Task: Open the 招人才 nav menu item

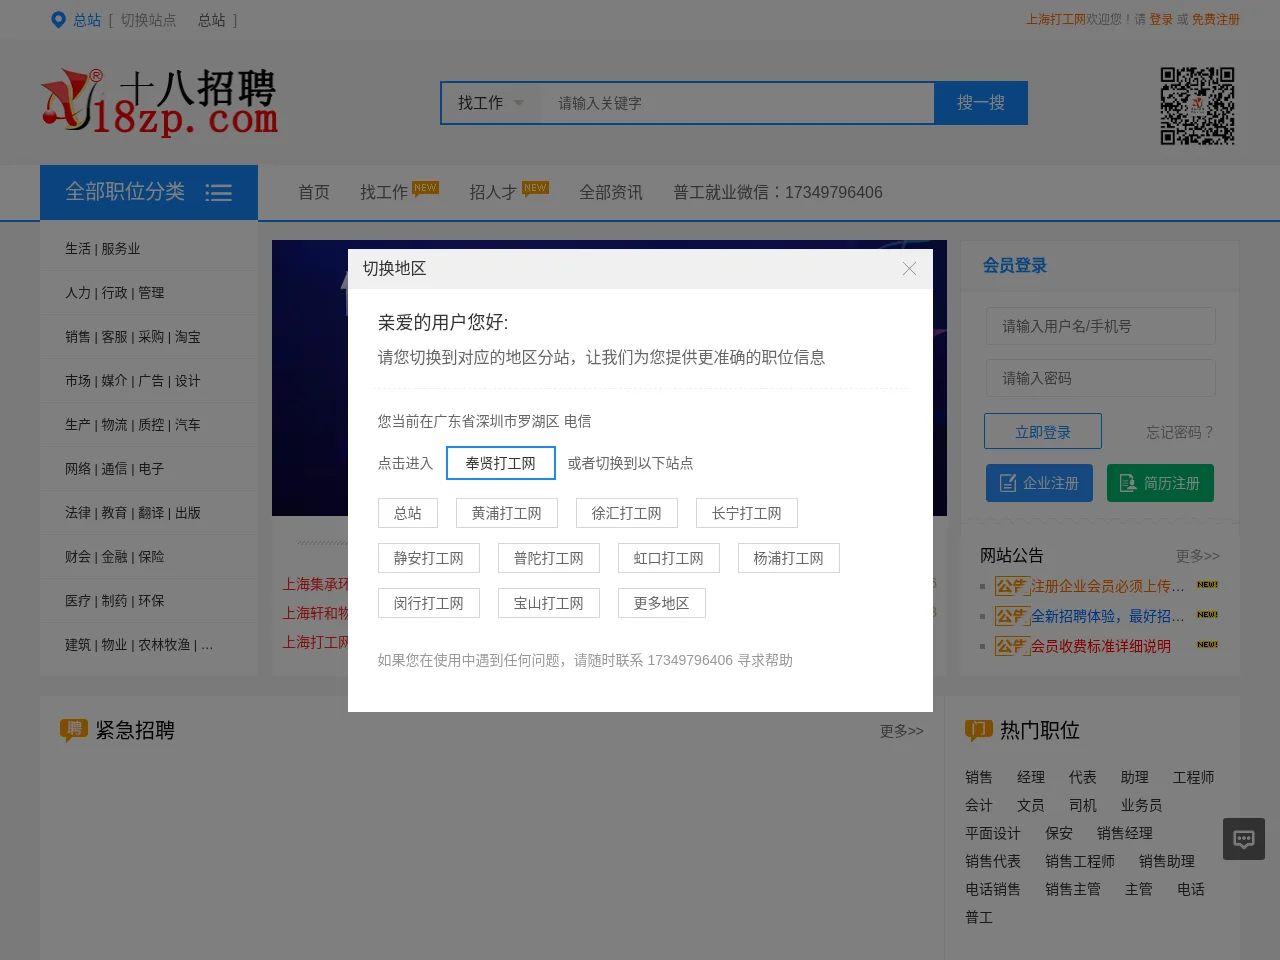Action: coord(493,192)
